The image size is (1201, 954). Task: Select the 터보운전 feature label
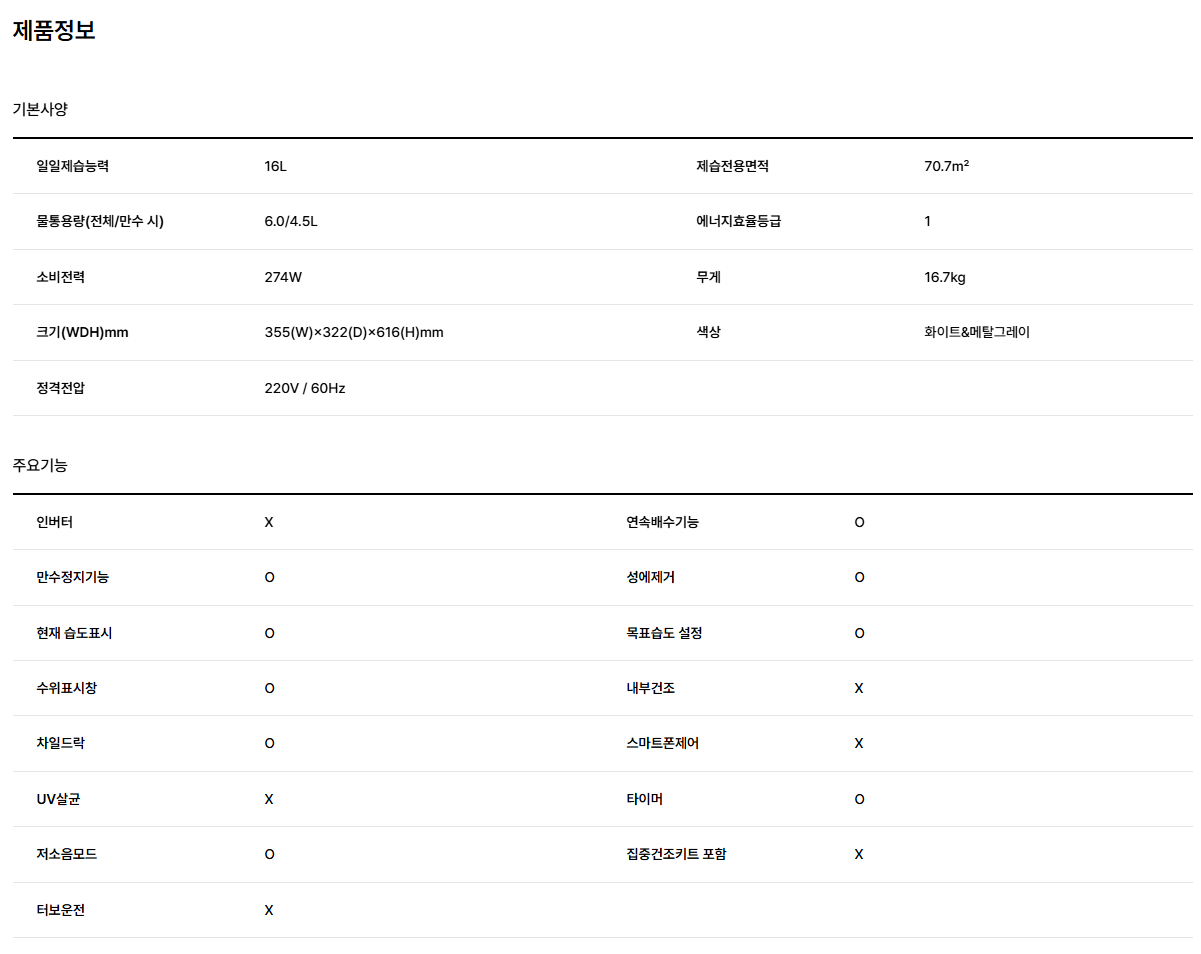[x=60, y=910]
